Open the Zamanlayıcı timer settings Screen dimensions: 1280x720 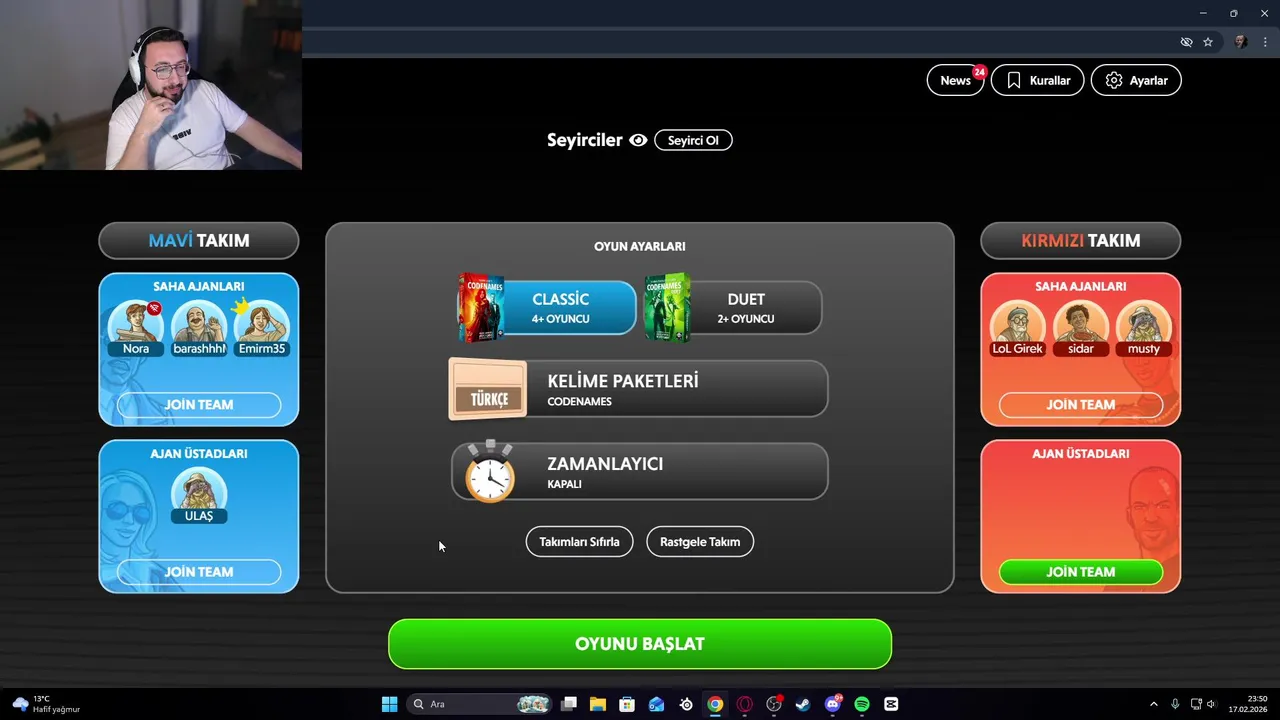tap(639, 471)
